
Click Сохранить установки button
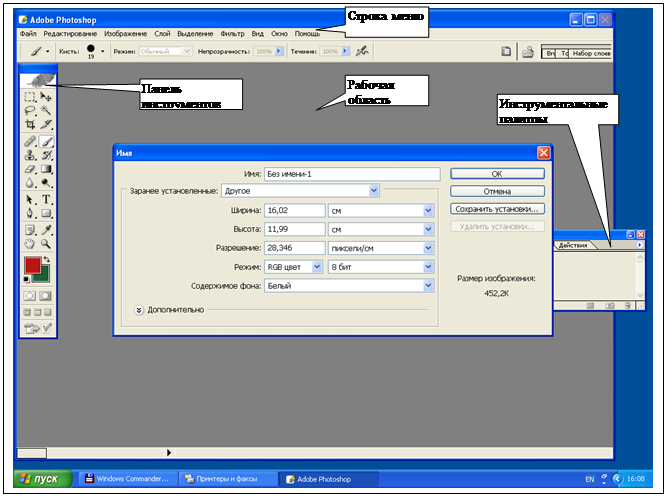pyautogui.click(x=497, y=209)
